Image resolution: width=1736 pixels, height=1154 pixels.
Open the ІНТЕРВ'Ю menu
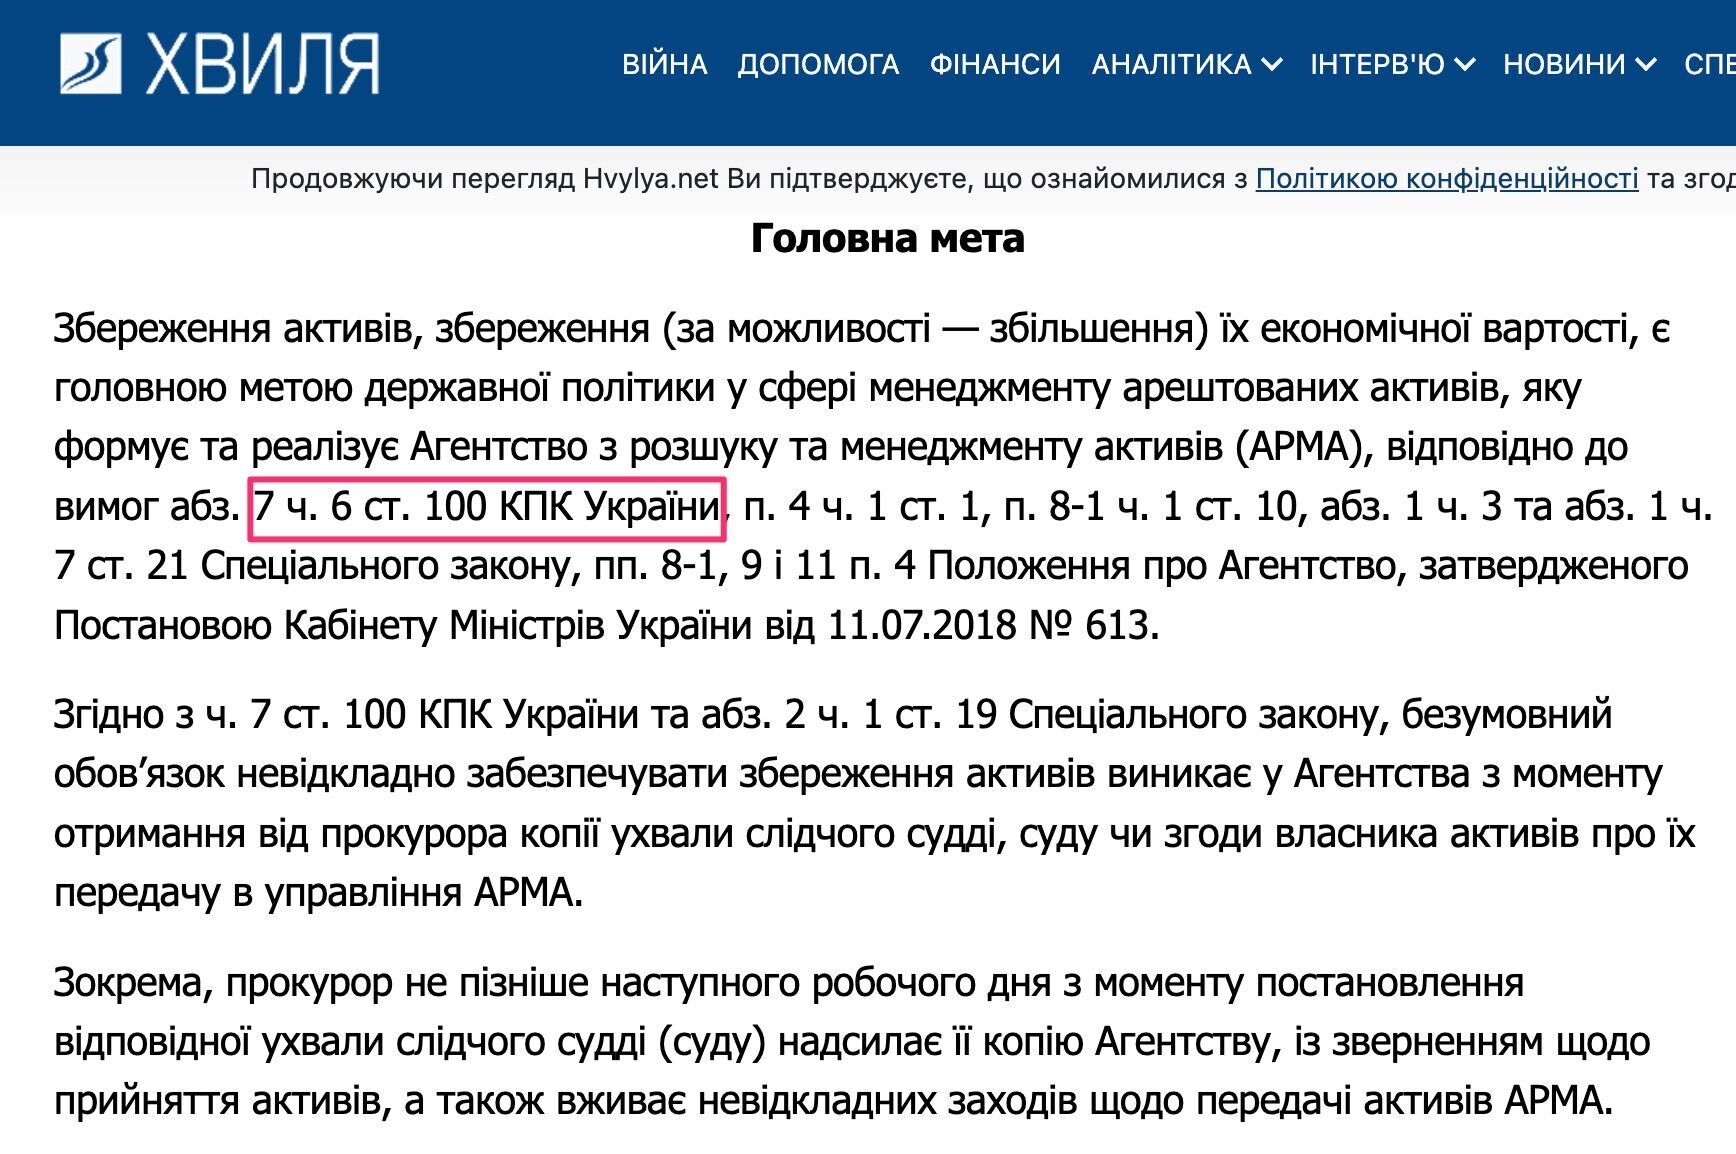coord(1377,65)
